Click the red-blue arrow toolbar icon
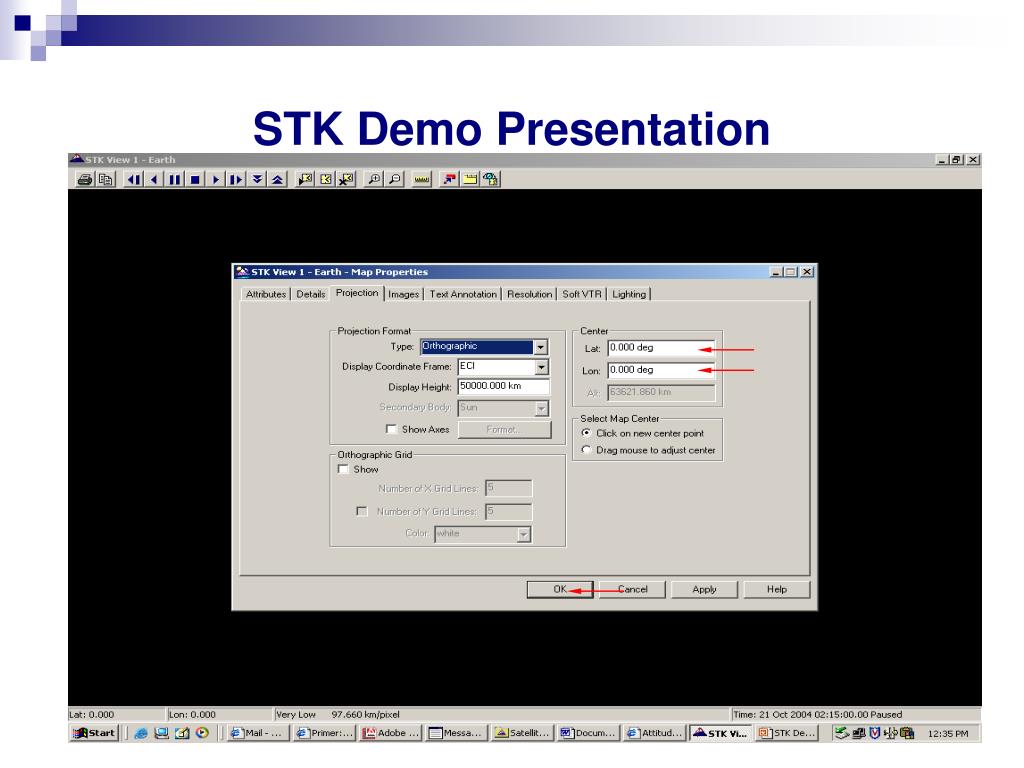Screen dimensions: 1024x768 pyautogui.click(x=449, y=179)
